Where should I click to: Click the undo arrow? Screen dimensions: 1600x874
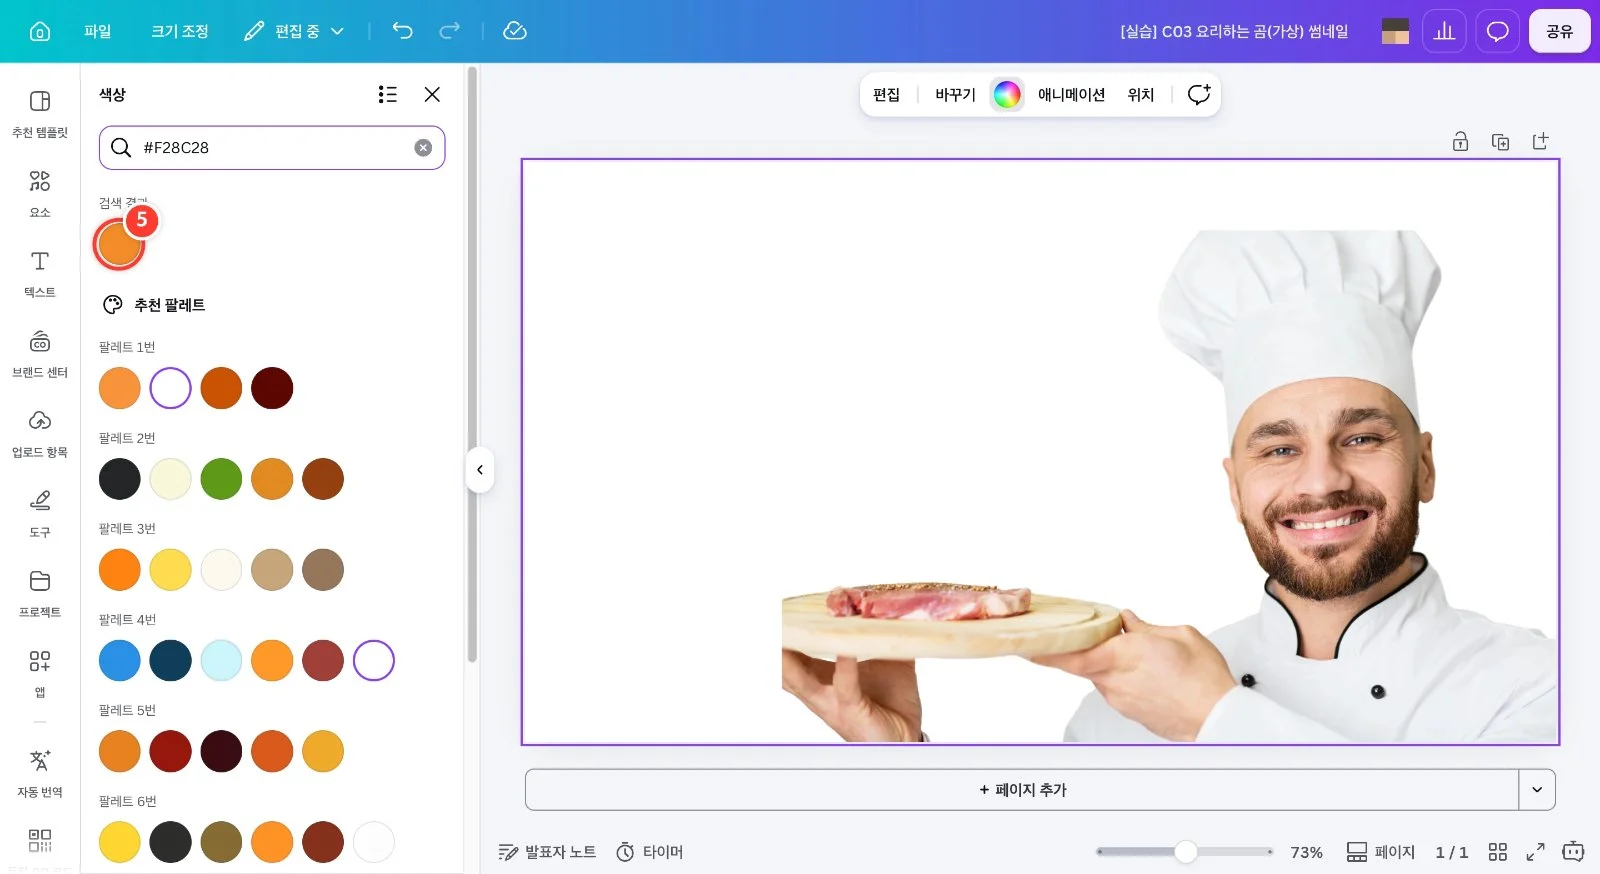click(402, 31)
